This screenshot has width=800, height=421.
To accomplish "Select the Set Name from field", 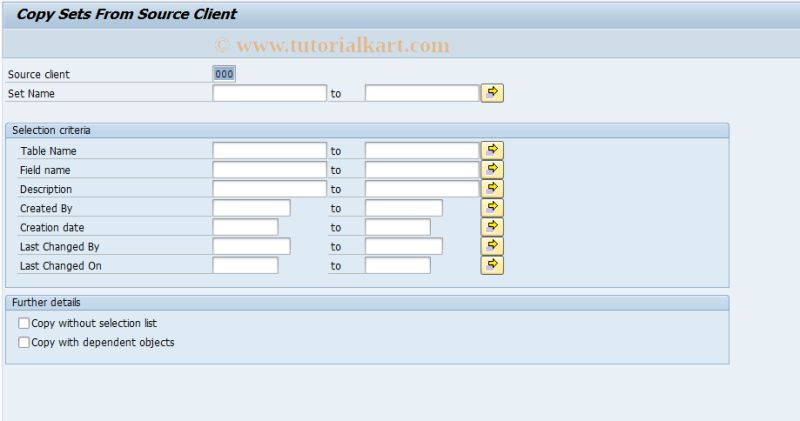I will (x=269, y=93).
